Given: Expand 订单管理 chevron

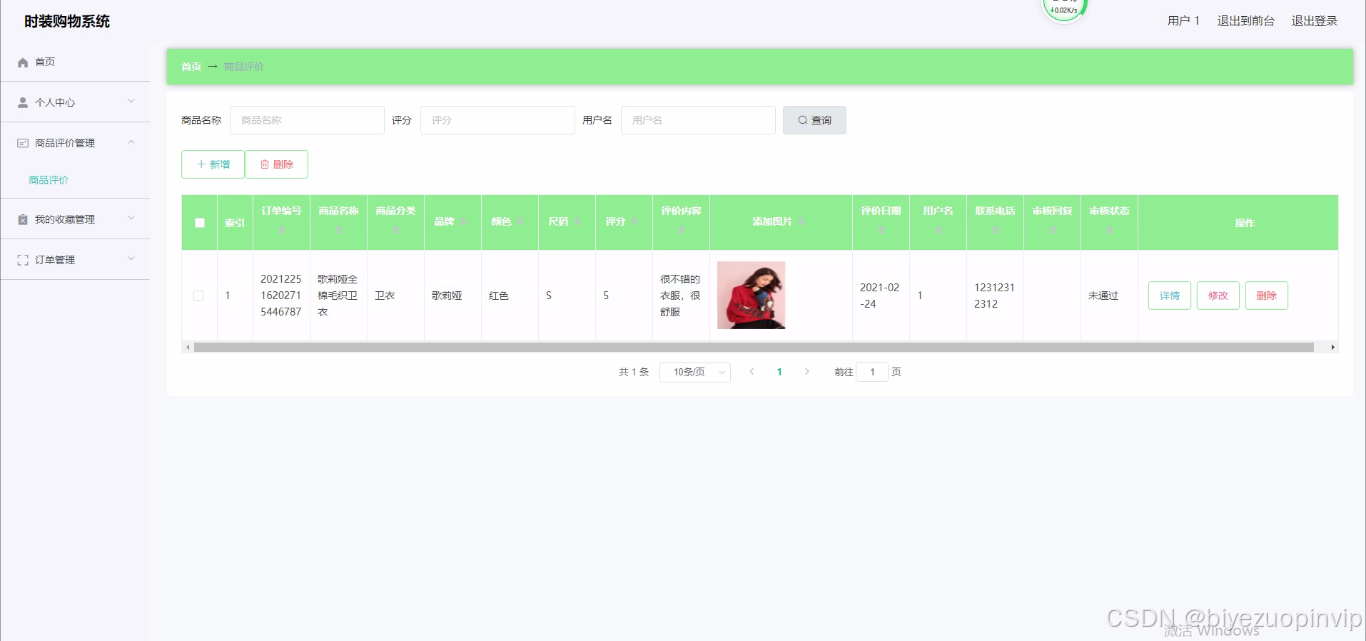Looking at the screenshot, I should pyautogui.click(x=131, y=260).
